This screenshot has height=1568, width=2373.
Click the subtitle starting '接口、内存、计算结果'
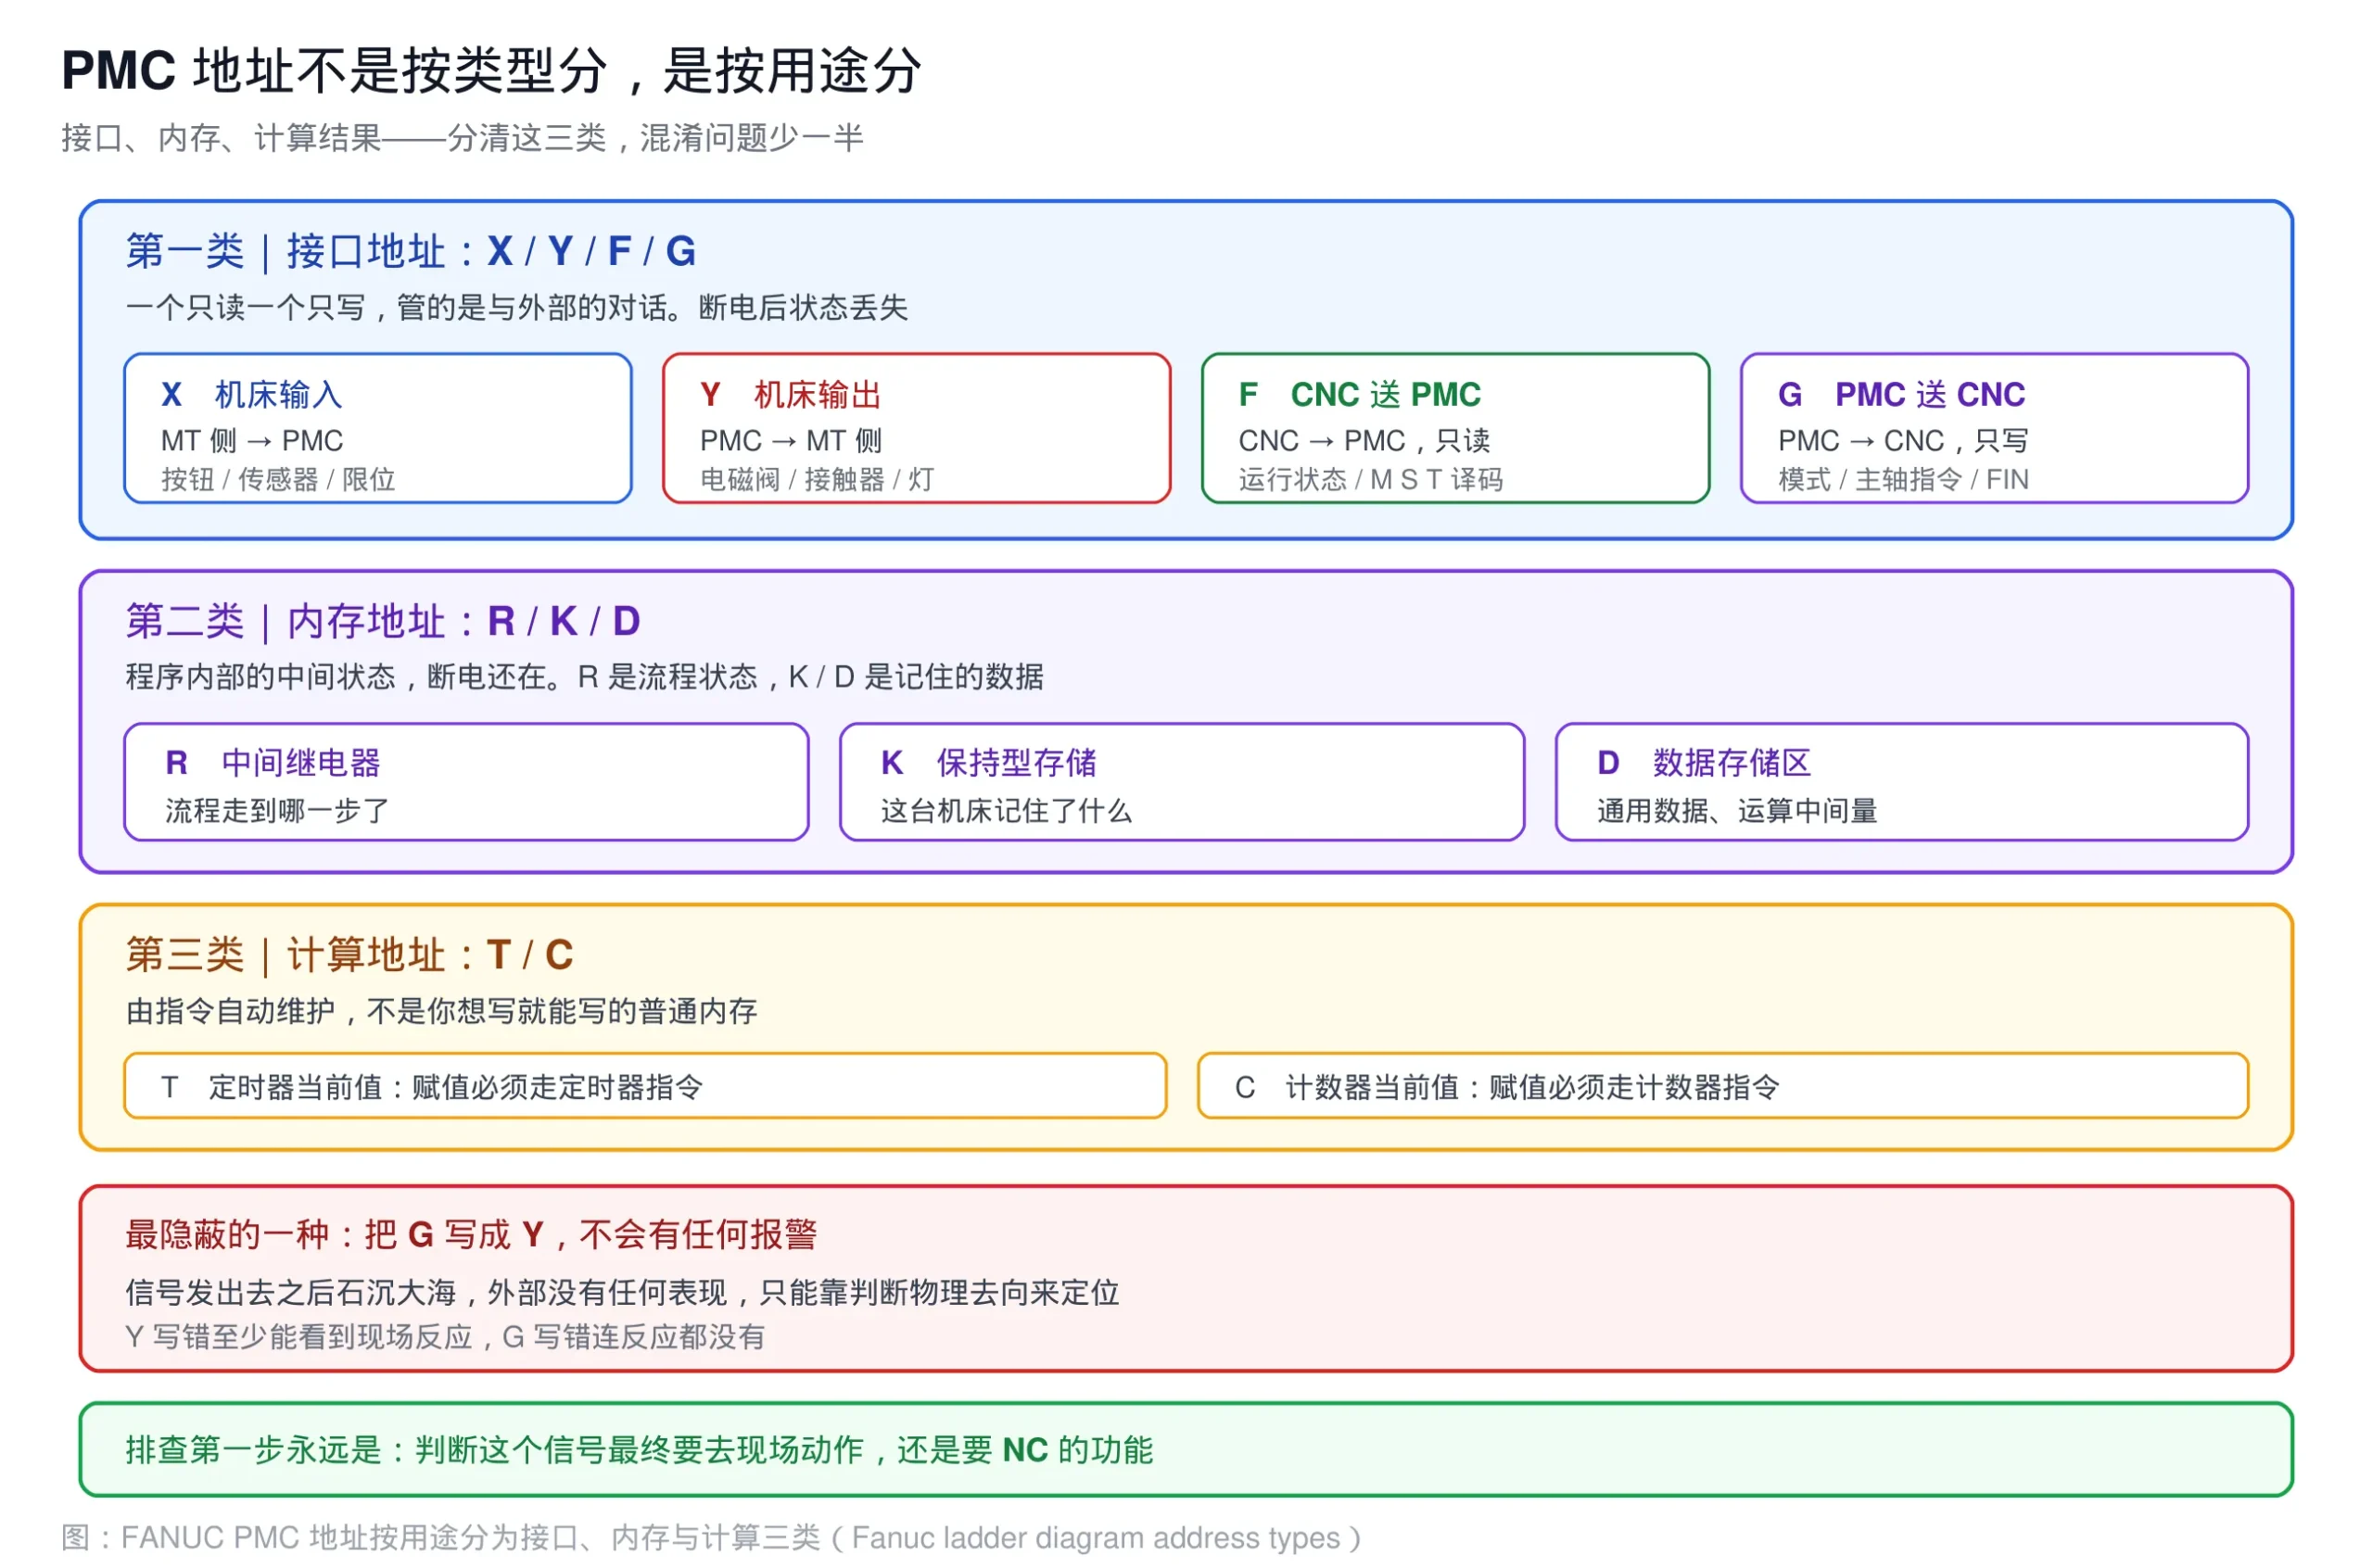[462, 138]
